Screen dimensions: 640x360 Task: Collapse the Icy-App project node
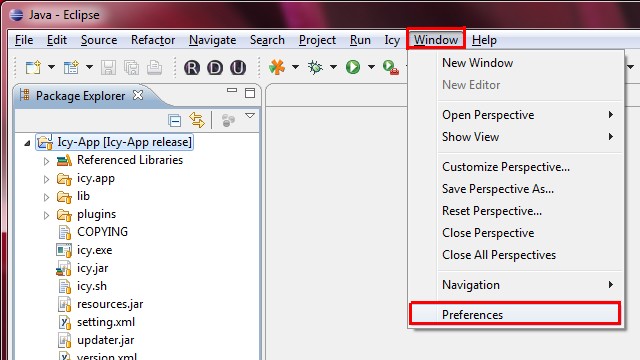[27, 143]
